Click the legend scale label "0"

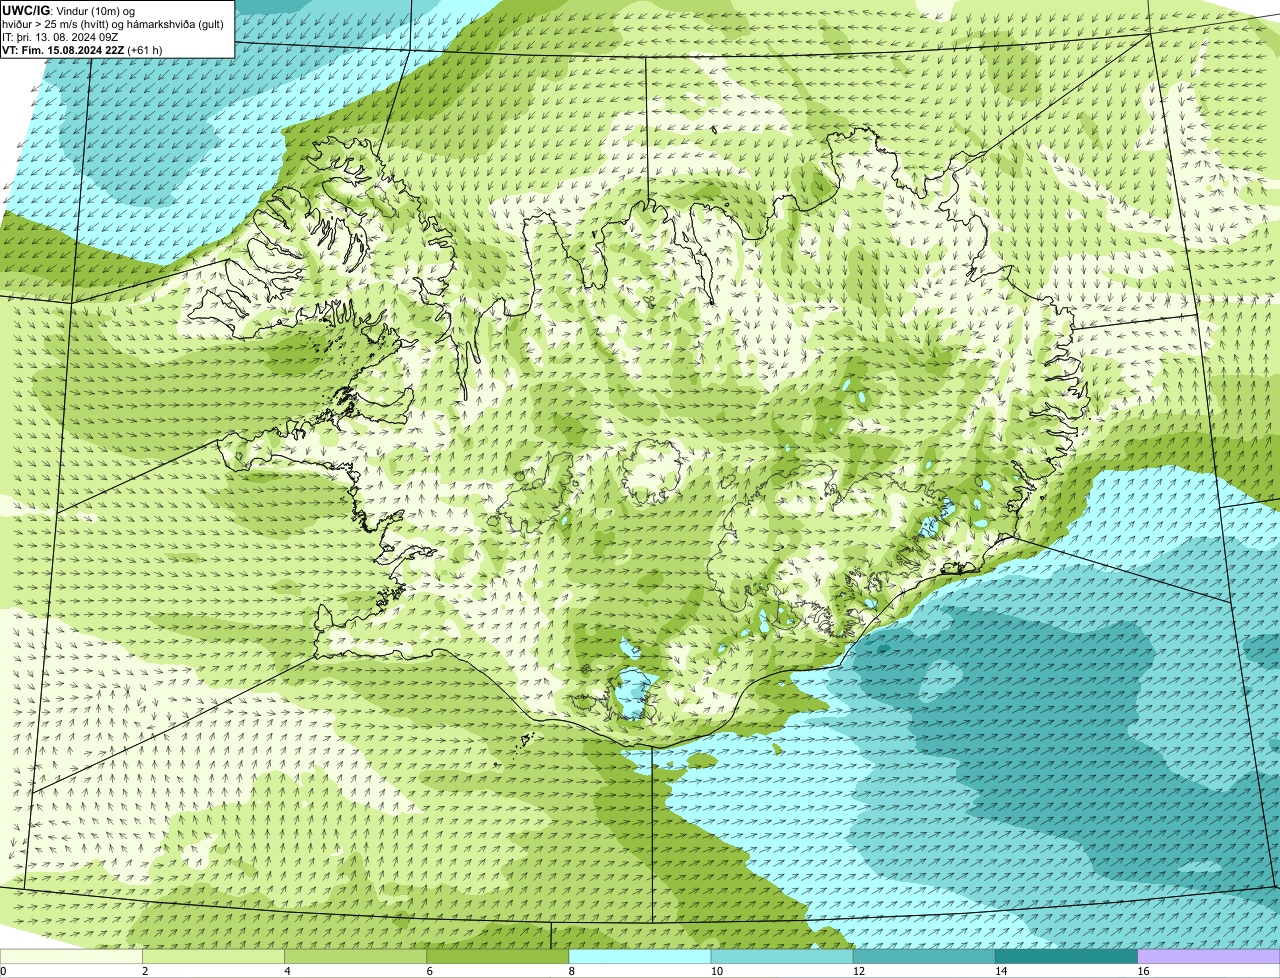(3, 971)
